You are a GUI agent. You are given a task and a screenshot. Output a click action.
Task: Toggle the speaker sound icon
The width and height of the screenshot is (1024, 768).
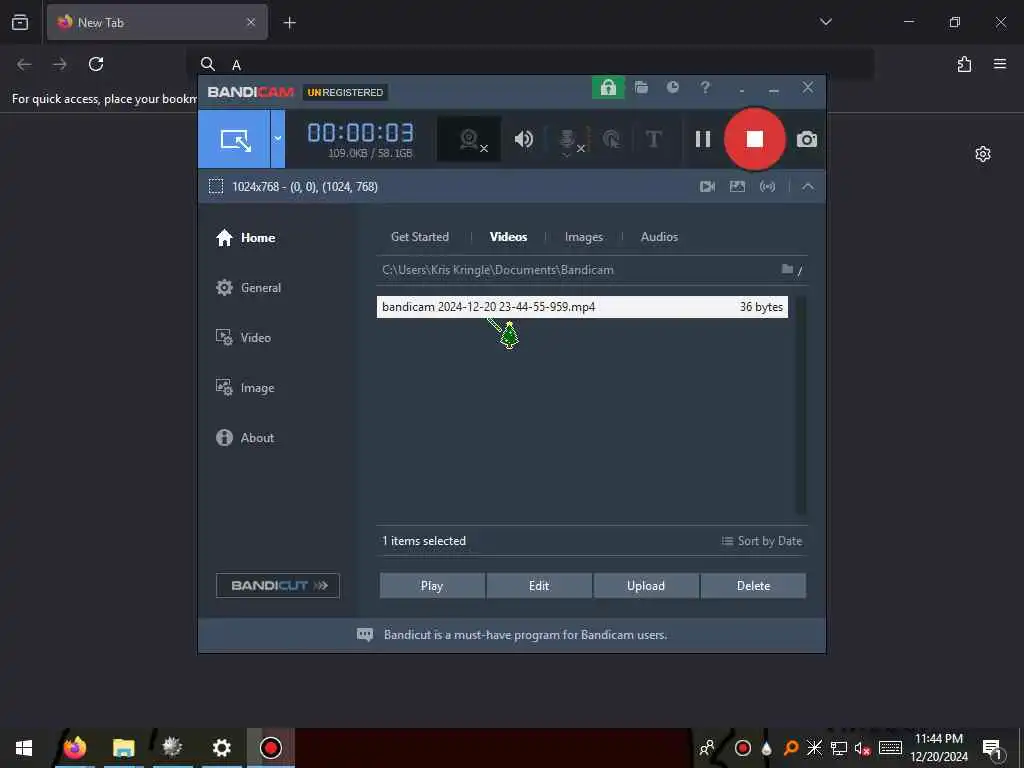pos(523,139)
